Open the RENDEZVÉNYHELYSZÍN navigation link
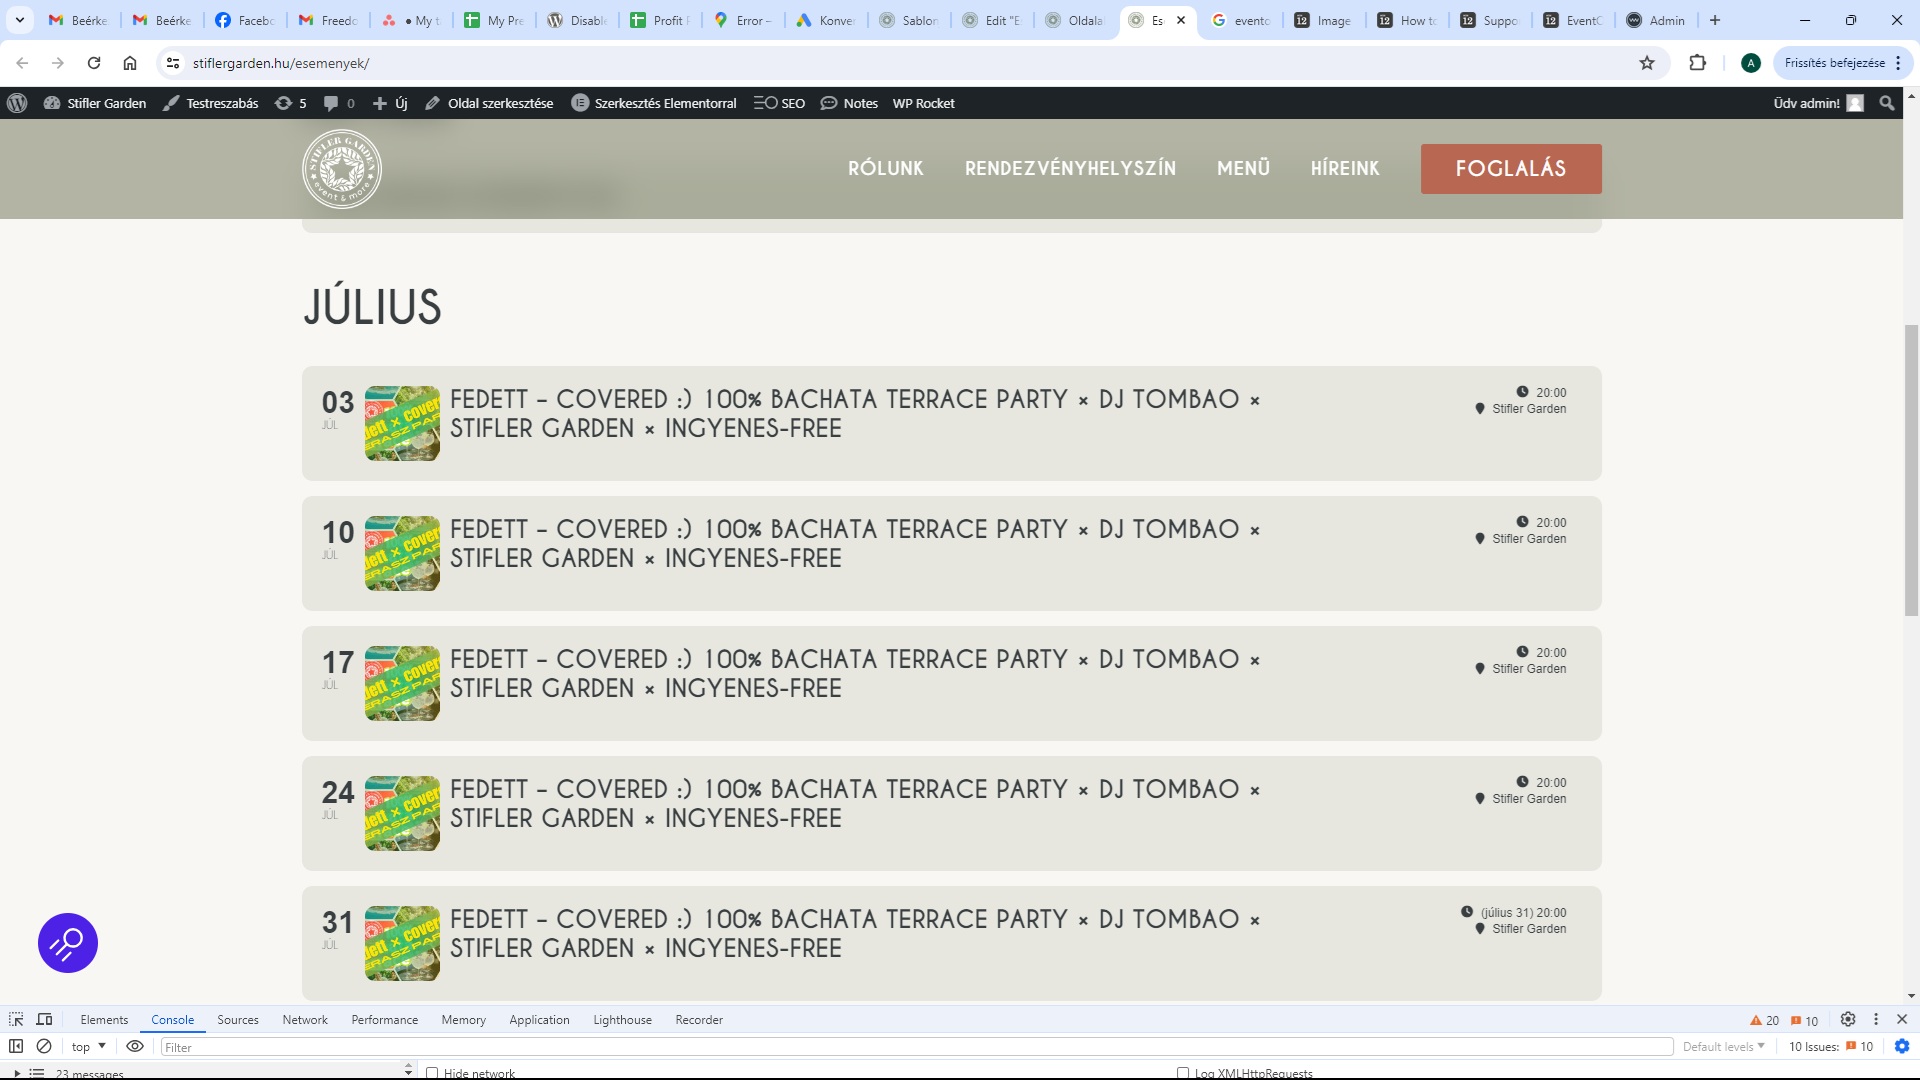 (x=1070, y=169)
